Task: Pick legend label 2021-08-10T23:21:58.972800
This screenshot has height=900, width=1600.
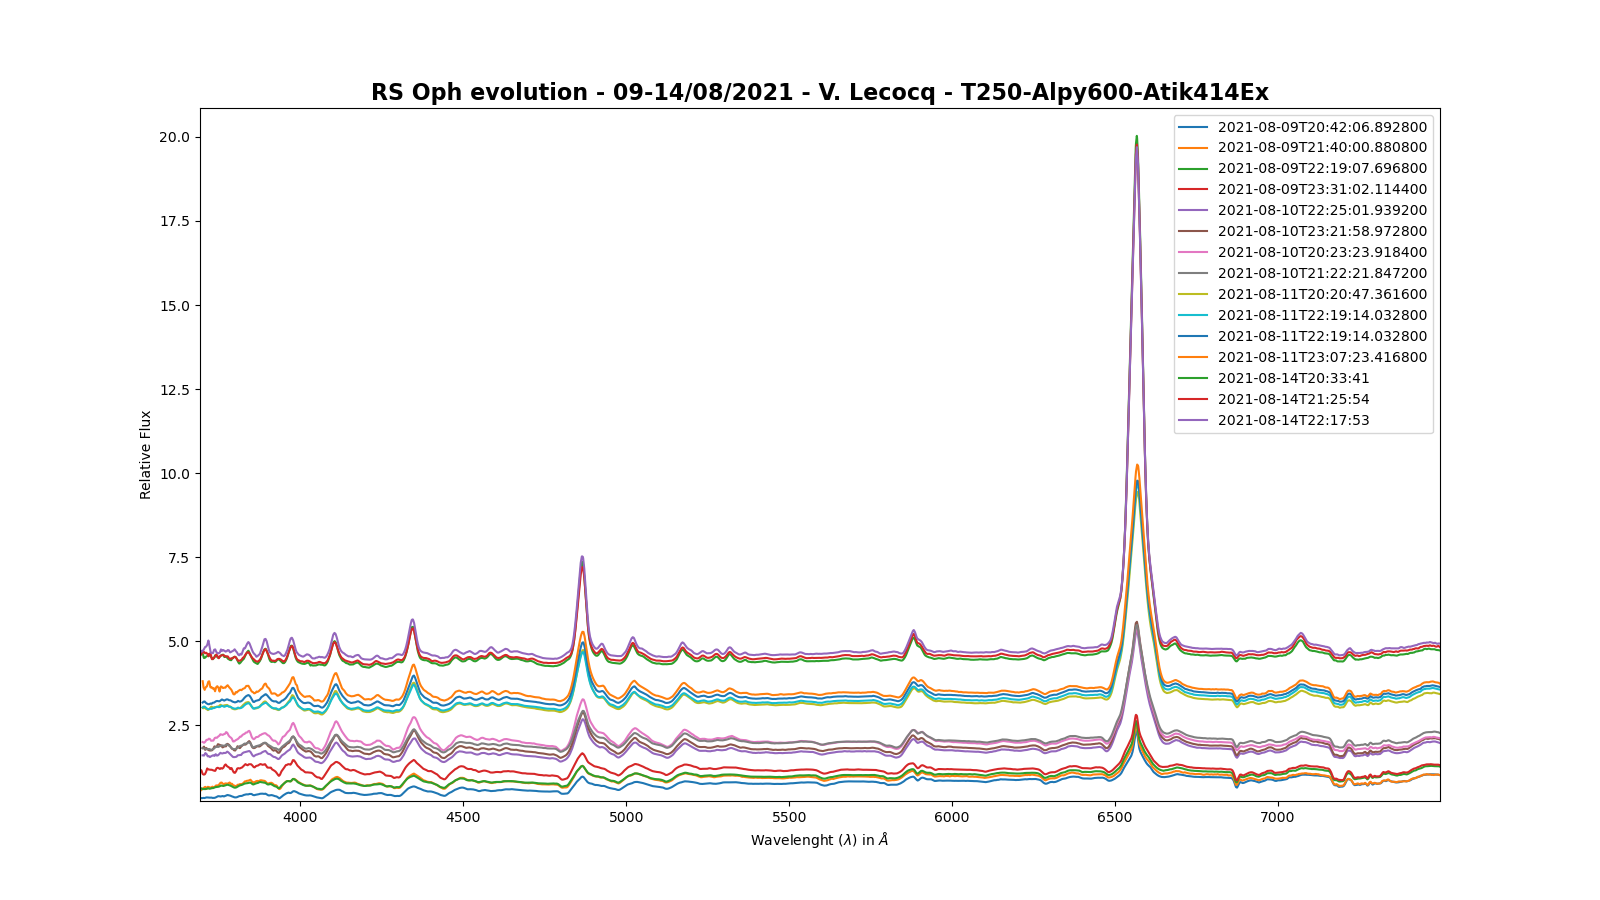Action: [1322, 231]
